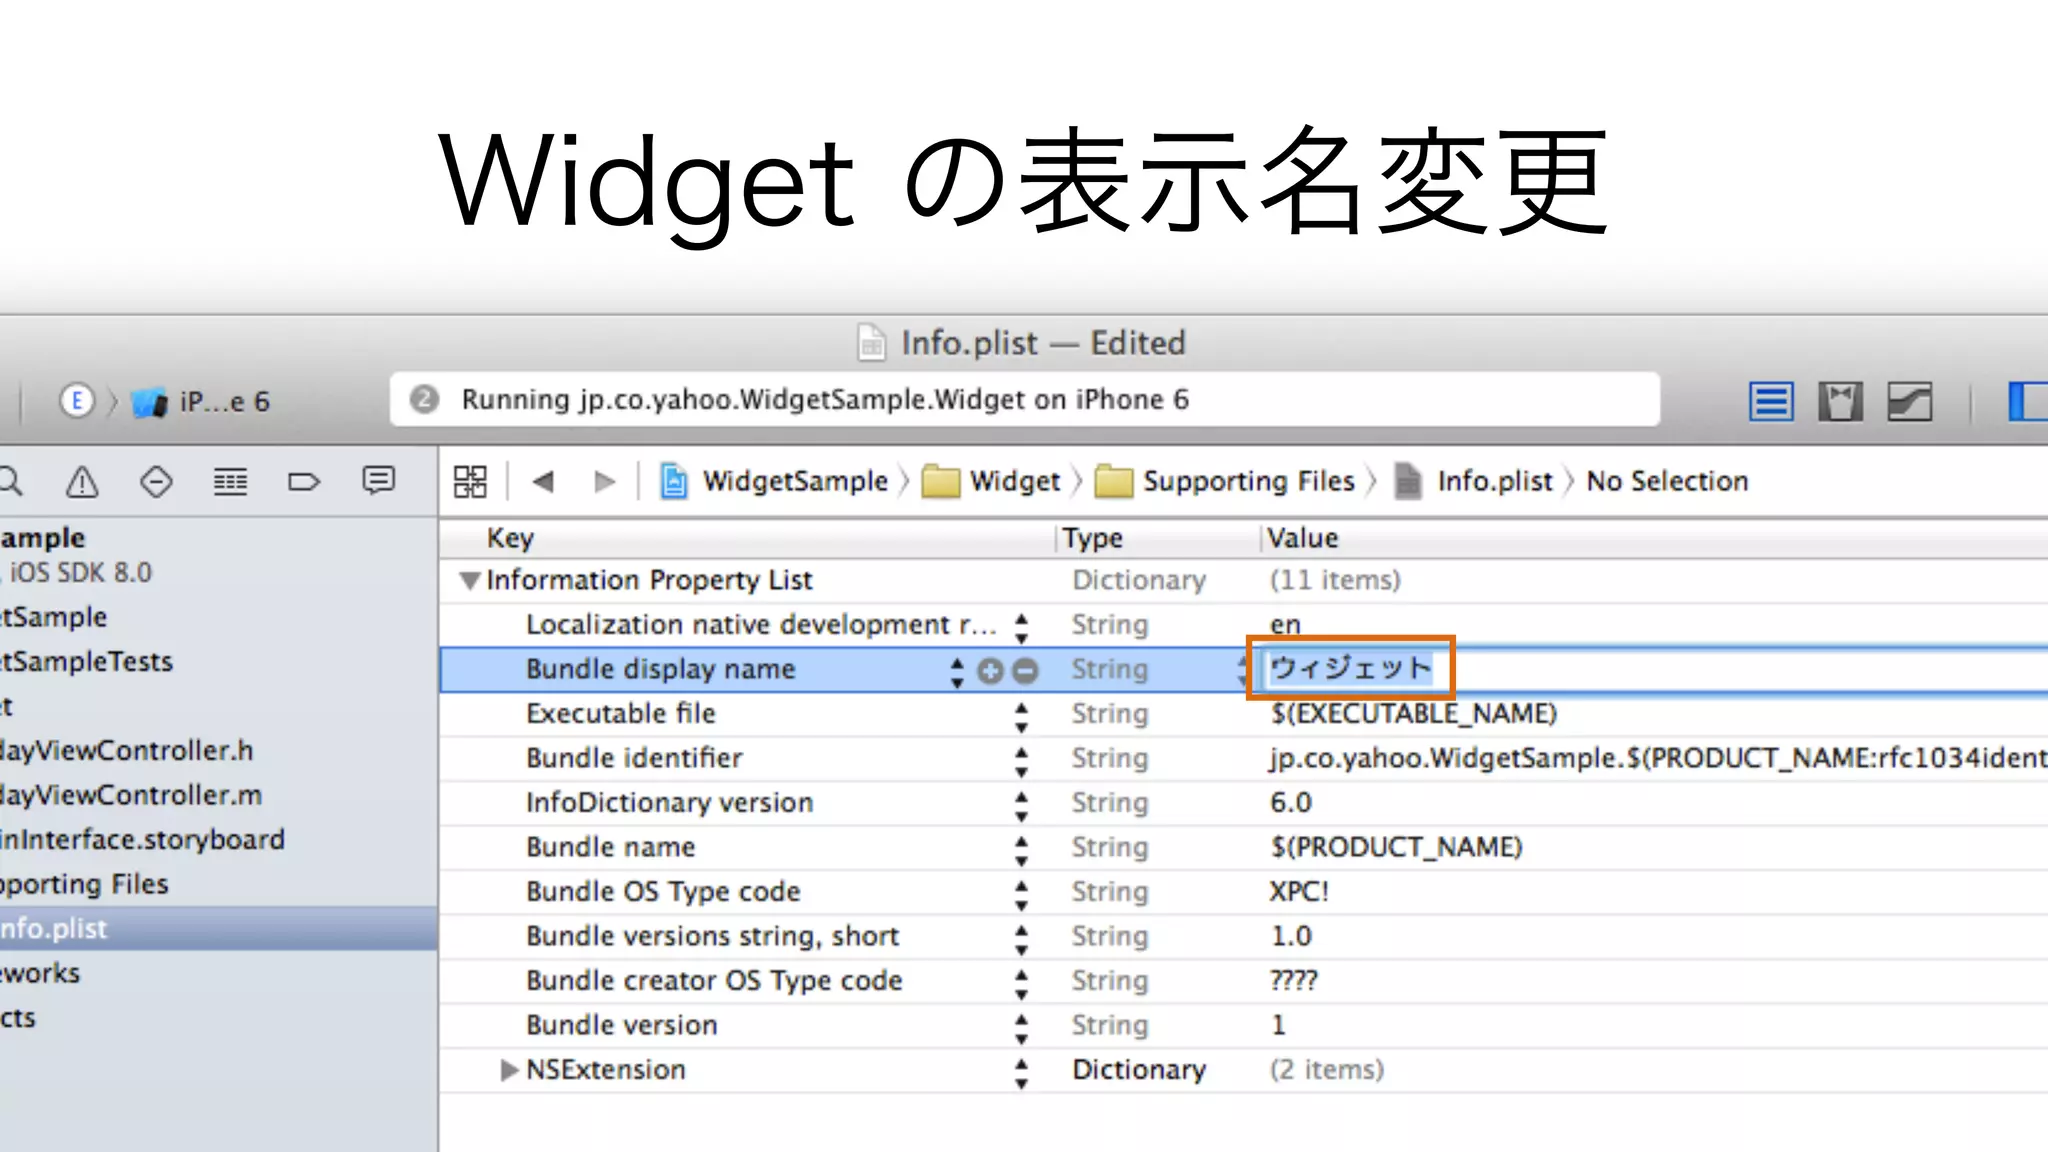Click the plus button on Bundle display name row

coord(990,671)
